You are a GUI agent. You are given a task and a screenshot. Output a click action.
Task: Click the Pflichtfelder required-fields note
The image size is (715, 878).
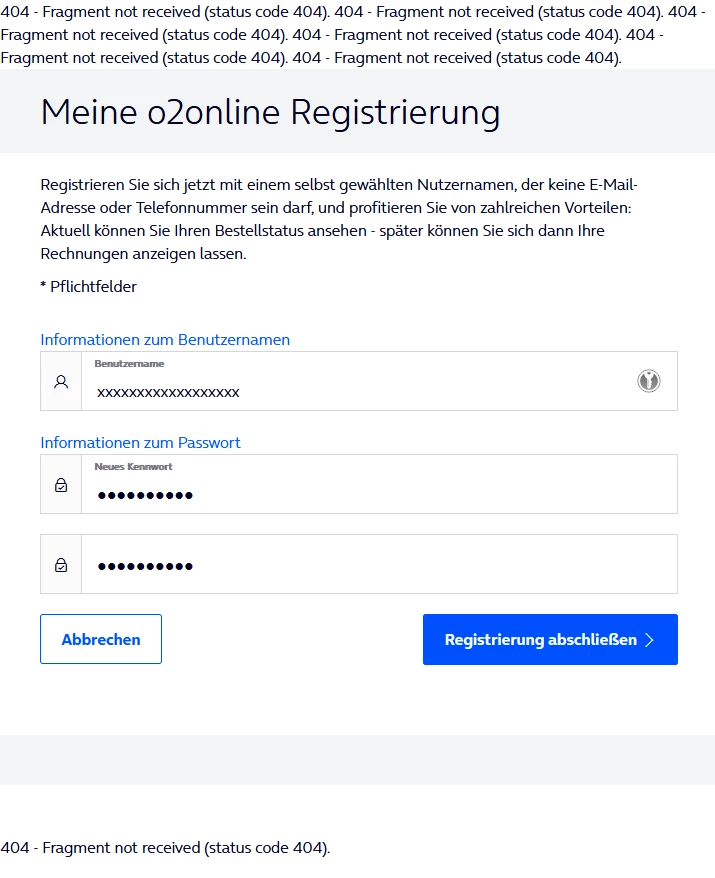coord(88,287)
